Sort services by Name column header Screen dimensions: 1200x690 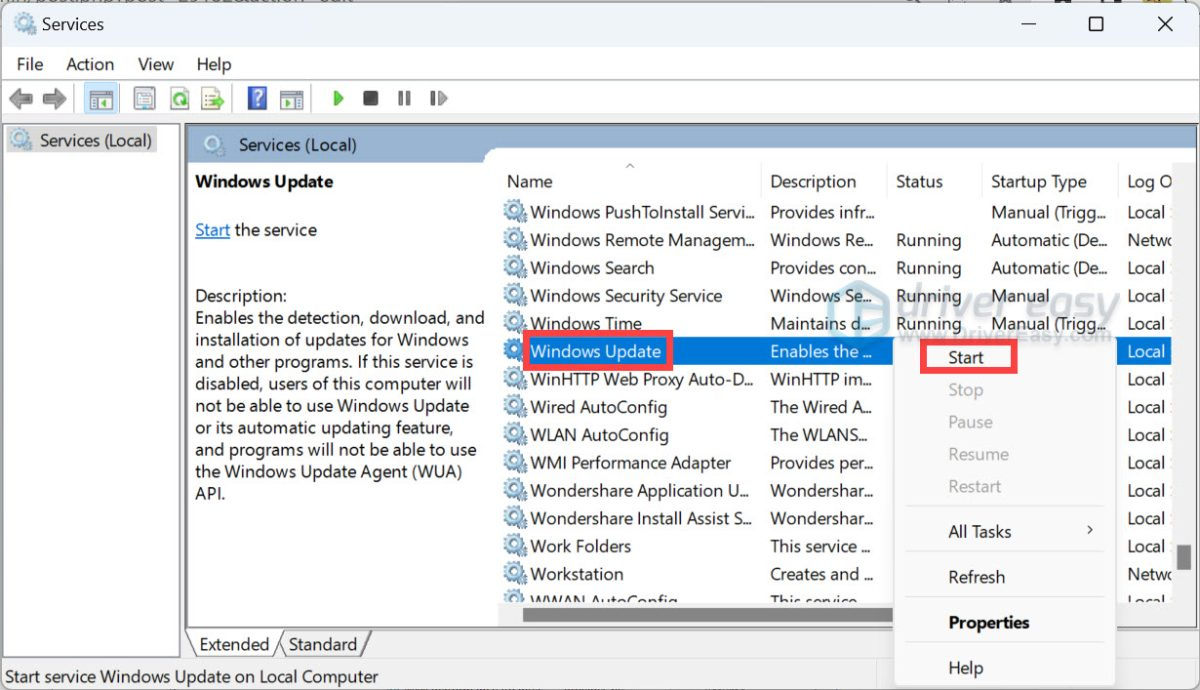[x=530, y=181]
